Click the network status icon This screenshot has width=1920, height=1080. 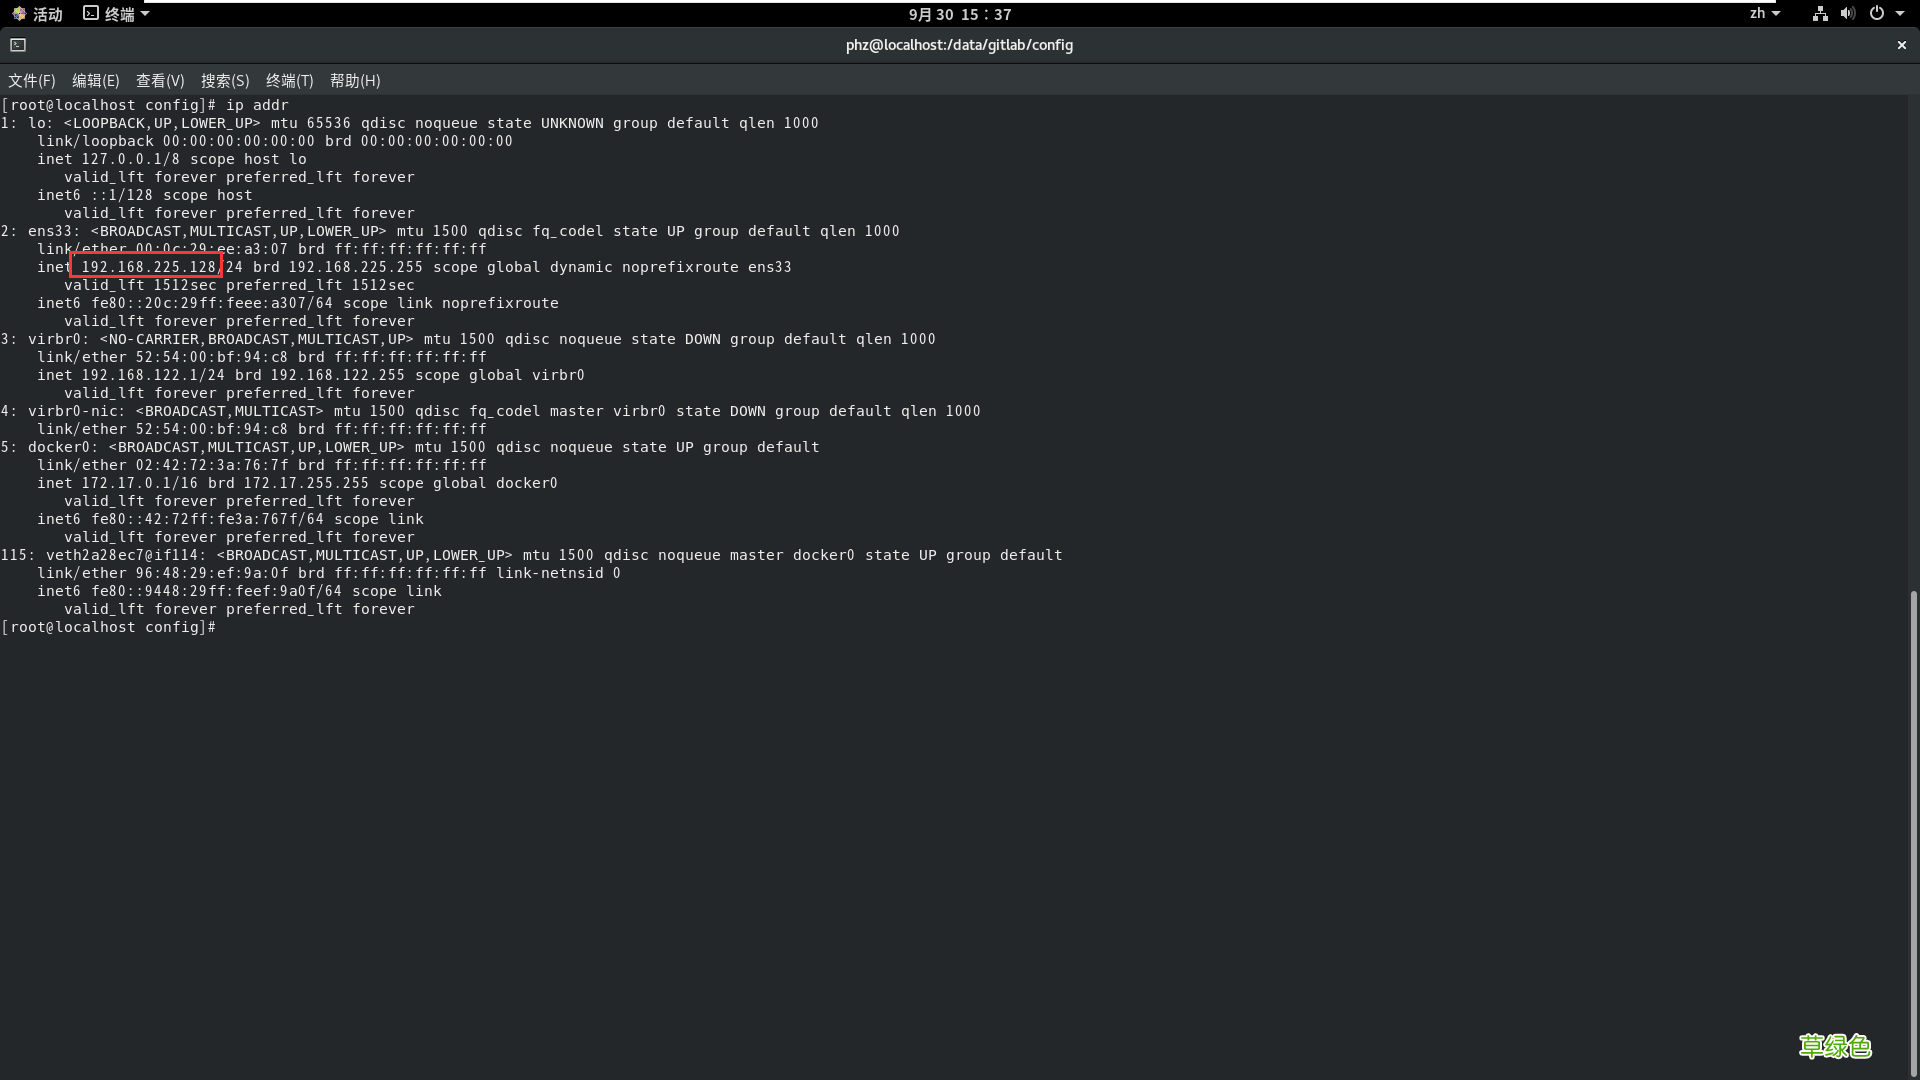1820,14
